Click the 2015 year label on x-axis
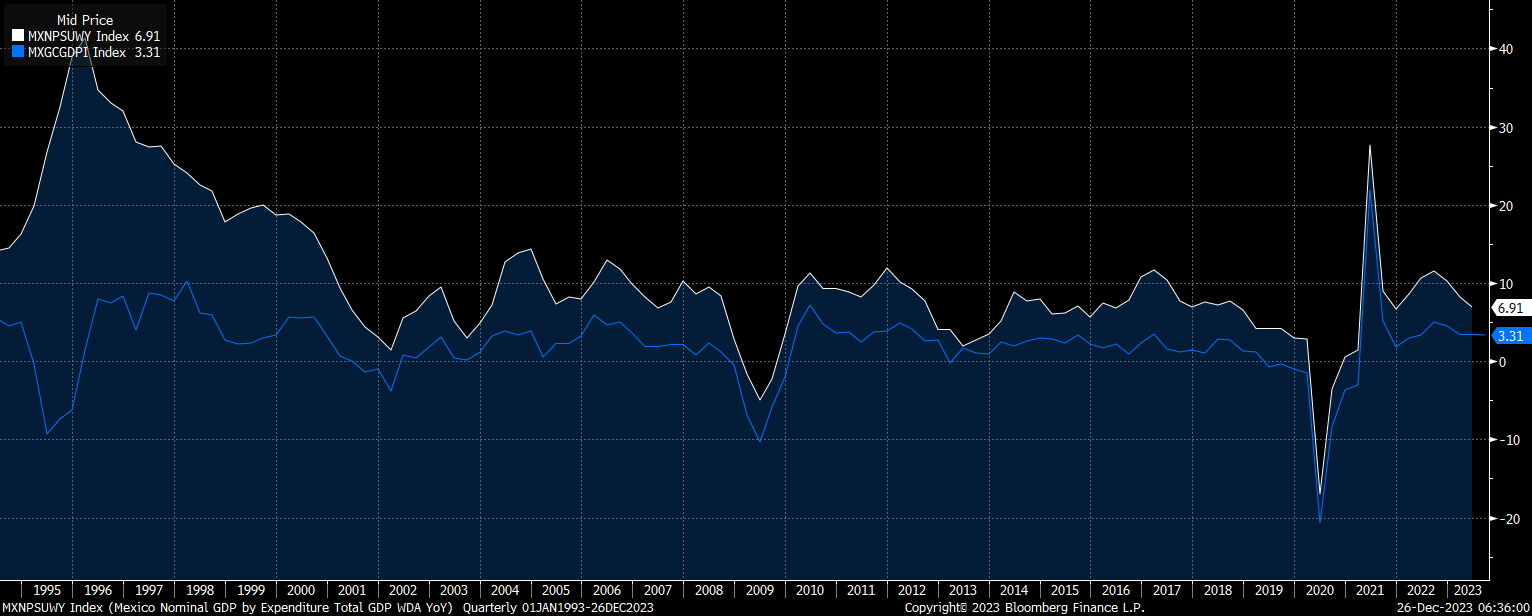 (x=1065, y=590)
